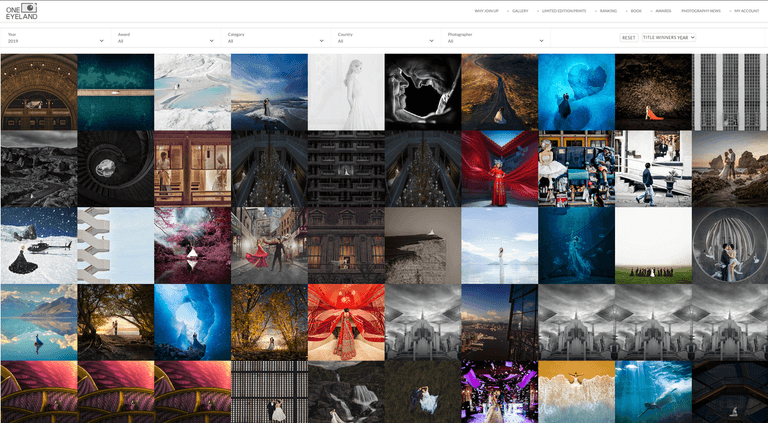Go to the Gallery menu item

(x=520, y=11)
